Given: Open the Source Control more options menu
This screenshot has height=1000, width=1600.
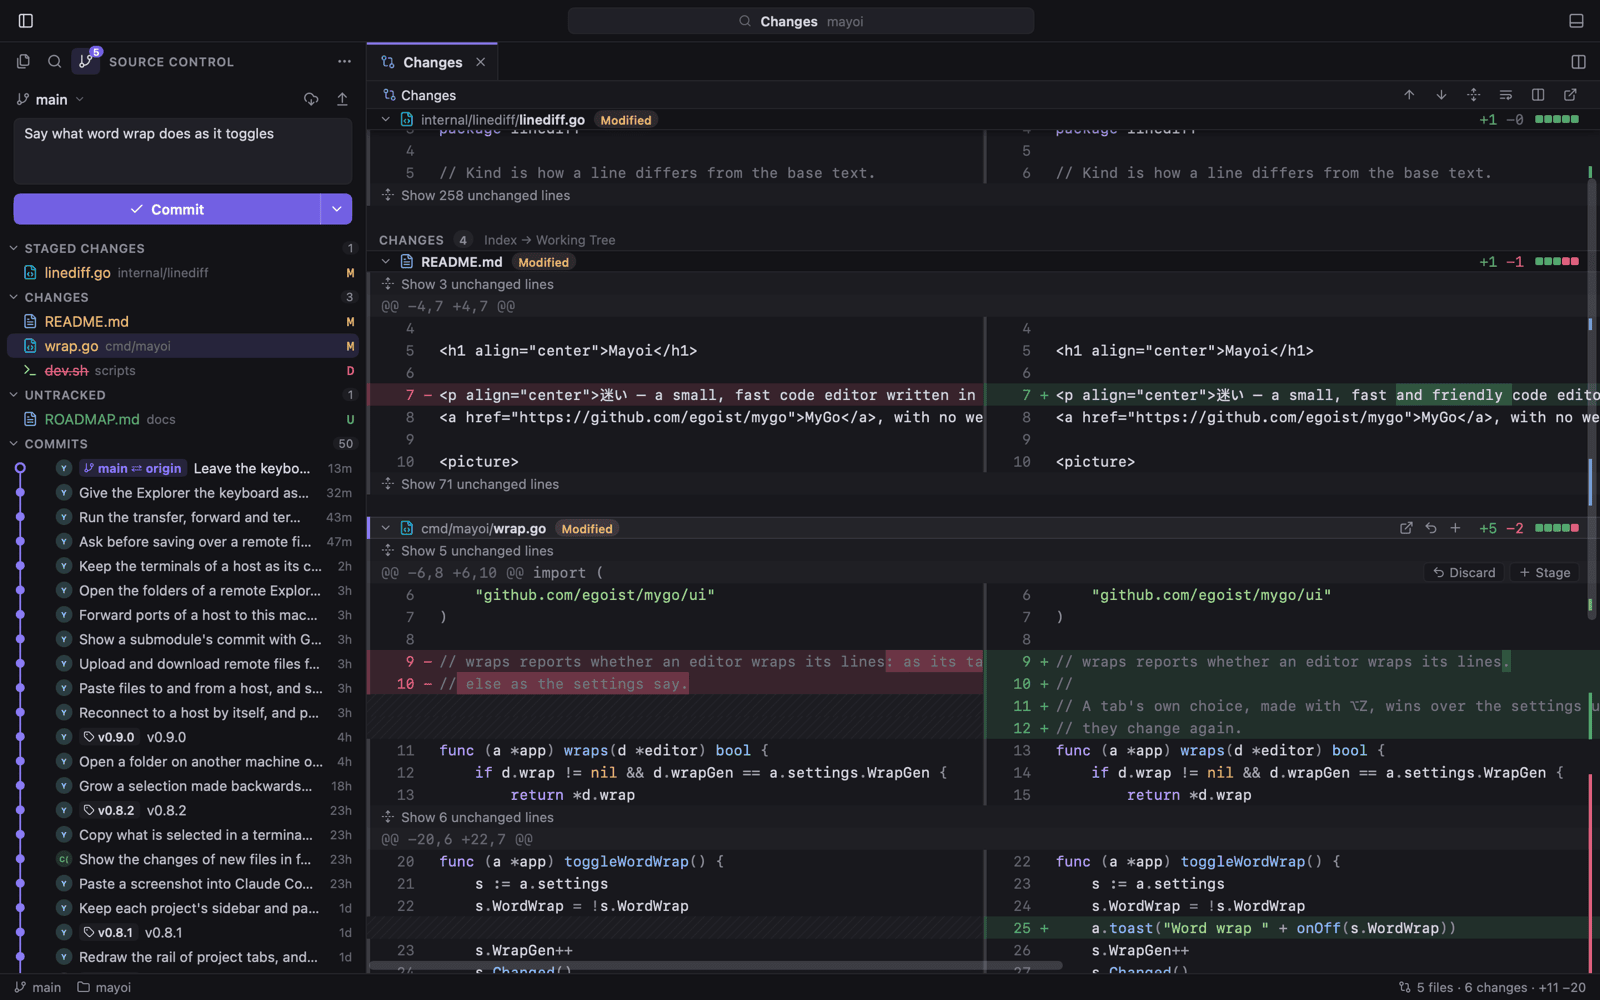Looking at the screenshot, I should click(x=344, y=61).
